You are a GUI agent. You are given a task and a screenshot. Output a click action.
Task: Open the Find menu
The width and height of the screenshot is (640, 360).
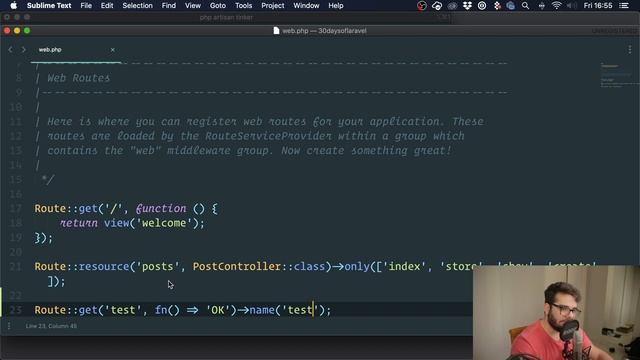coord(169,6)
